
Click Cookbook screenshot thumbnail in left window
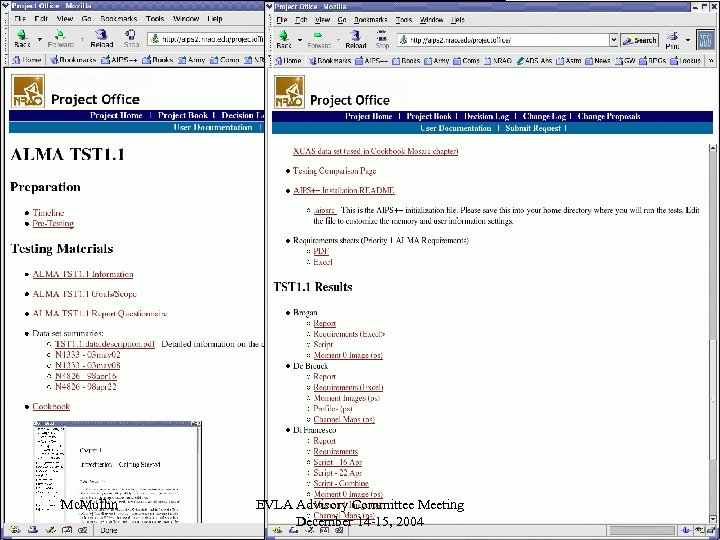click(x=118, y=472)
